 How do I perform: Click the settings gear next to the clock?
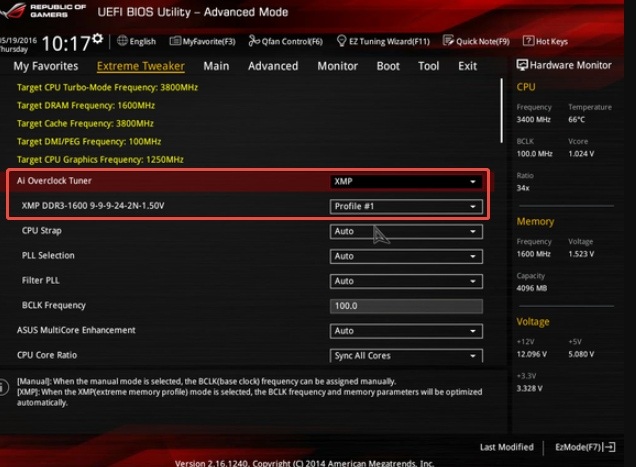pyautogui.click(x=97, y=39)
